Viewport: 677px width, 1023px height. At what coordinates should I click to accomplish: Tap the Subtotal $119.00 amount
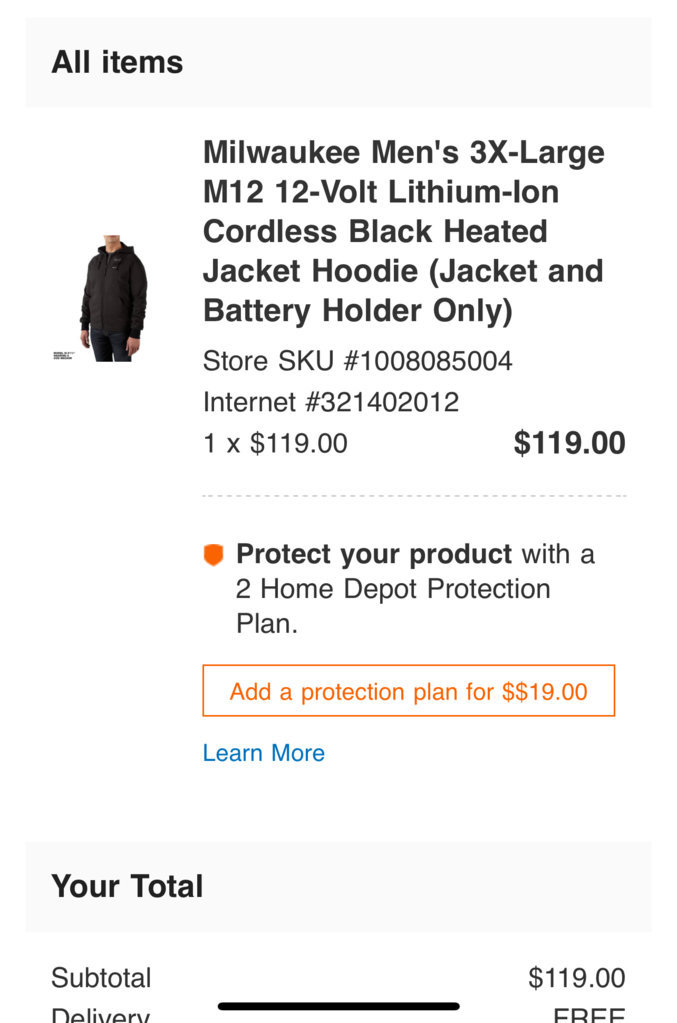577,978
